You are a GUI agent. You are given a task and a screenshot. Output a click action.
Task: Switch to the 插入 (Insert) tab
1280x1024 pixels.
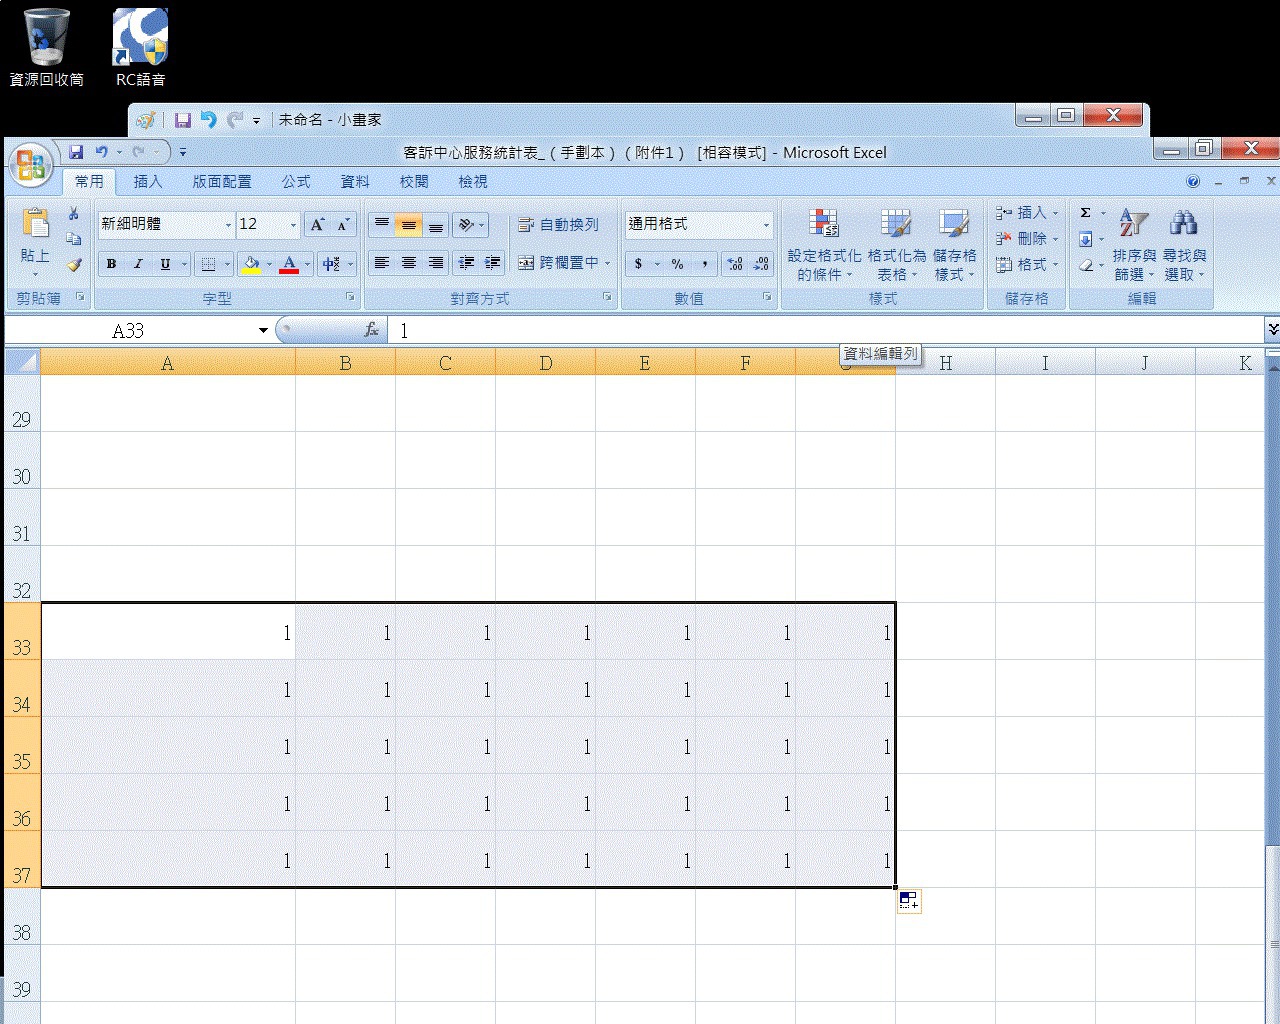click(x=148, y=181)
